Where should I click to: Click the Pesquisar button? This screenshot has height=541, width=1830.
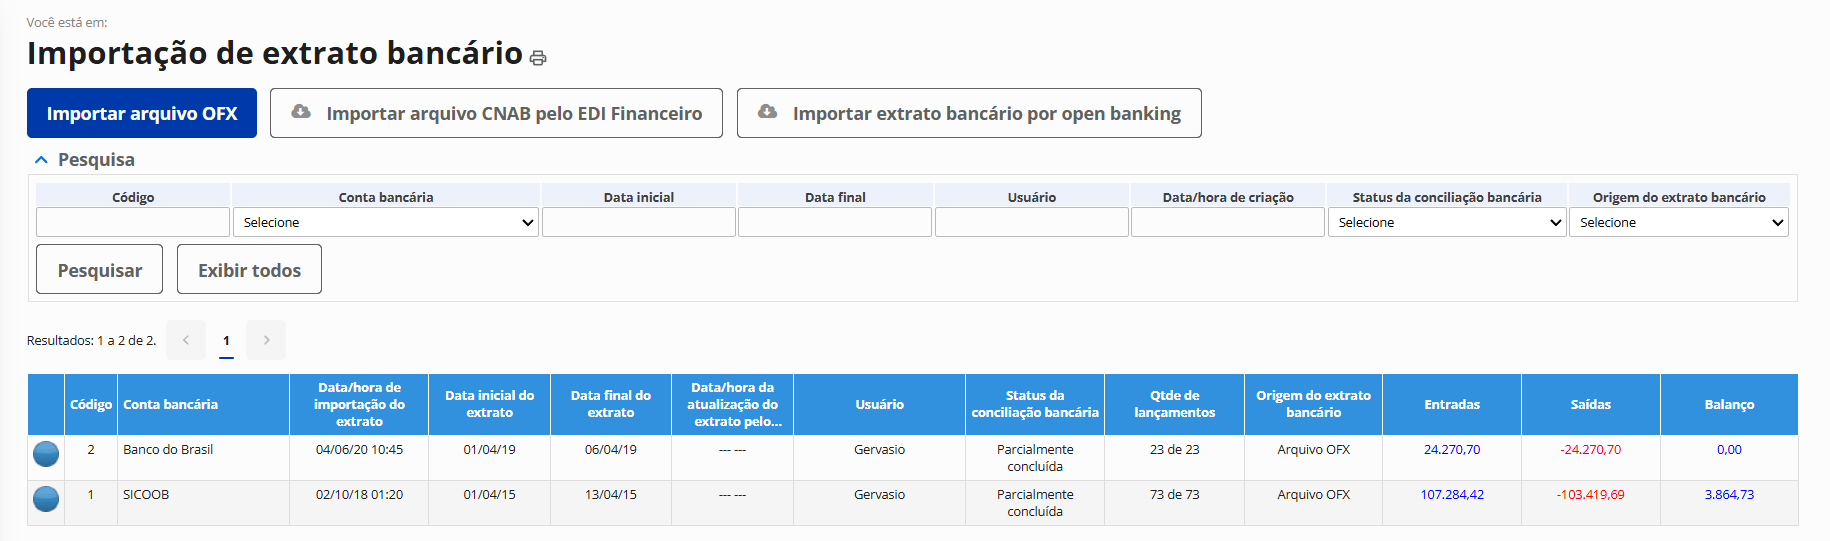click(x=100, y=270)
